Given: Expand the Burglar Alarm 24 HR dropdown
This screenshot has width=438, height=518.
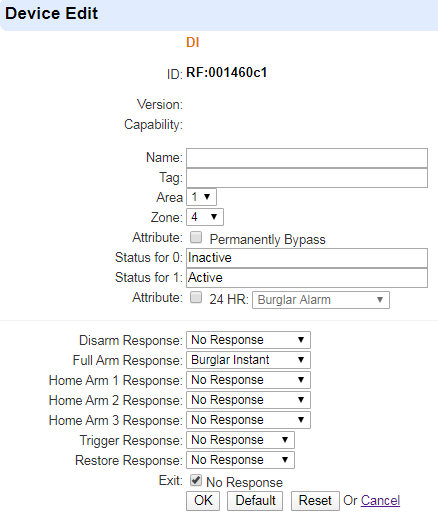Looking at the screenshot, I should tap(321, 300).
